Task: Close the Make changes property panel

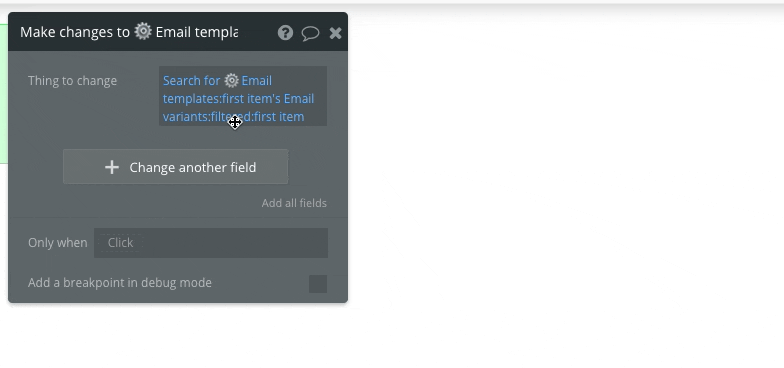Action: (x=336, y=33)
